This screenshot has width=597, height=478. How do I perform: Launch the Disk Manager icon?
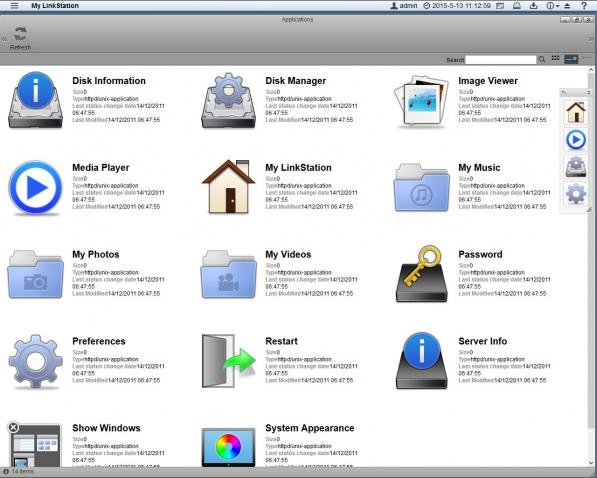pos(228,101)
